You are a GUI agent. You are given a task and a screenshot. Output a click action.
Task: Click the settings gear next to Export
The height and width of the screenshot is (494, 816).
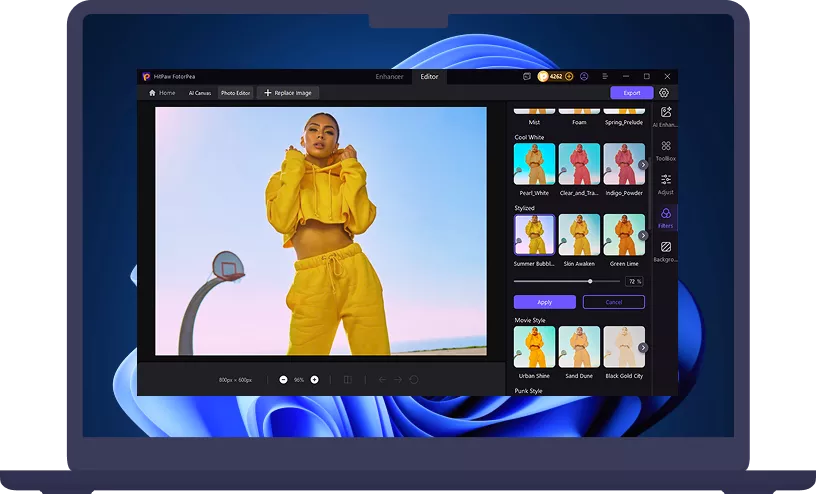coord(664,93)
